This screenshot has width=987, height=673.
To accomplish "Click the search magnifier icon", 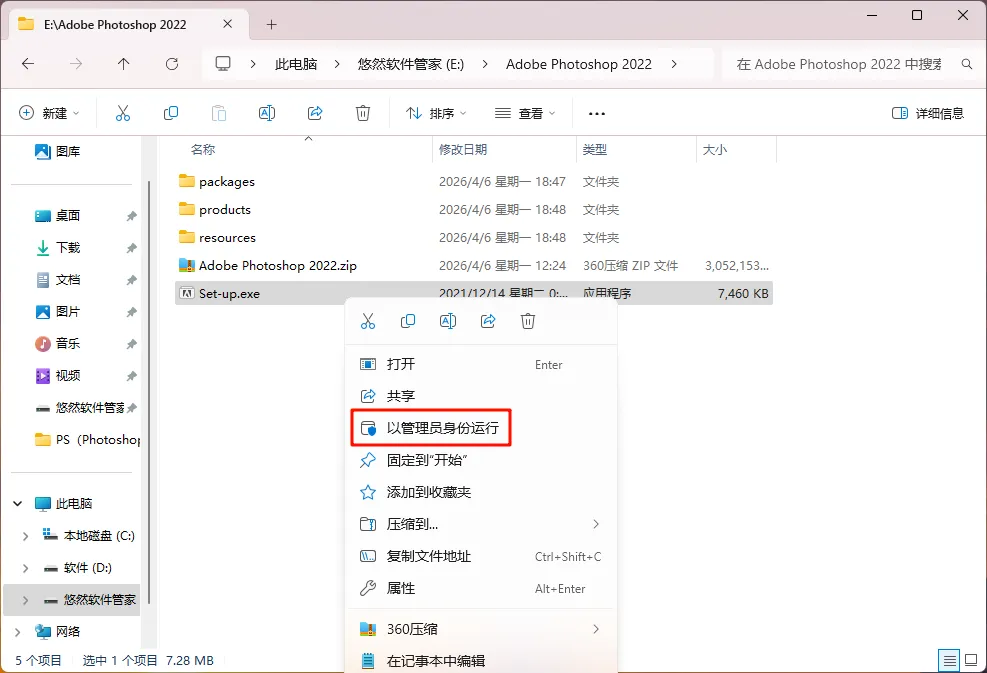I will coord(967,64).
